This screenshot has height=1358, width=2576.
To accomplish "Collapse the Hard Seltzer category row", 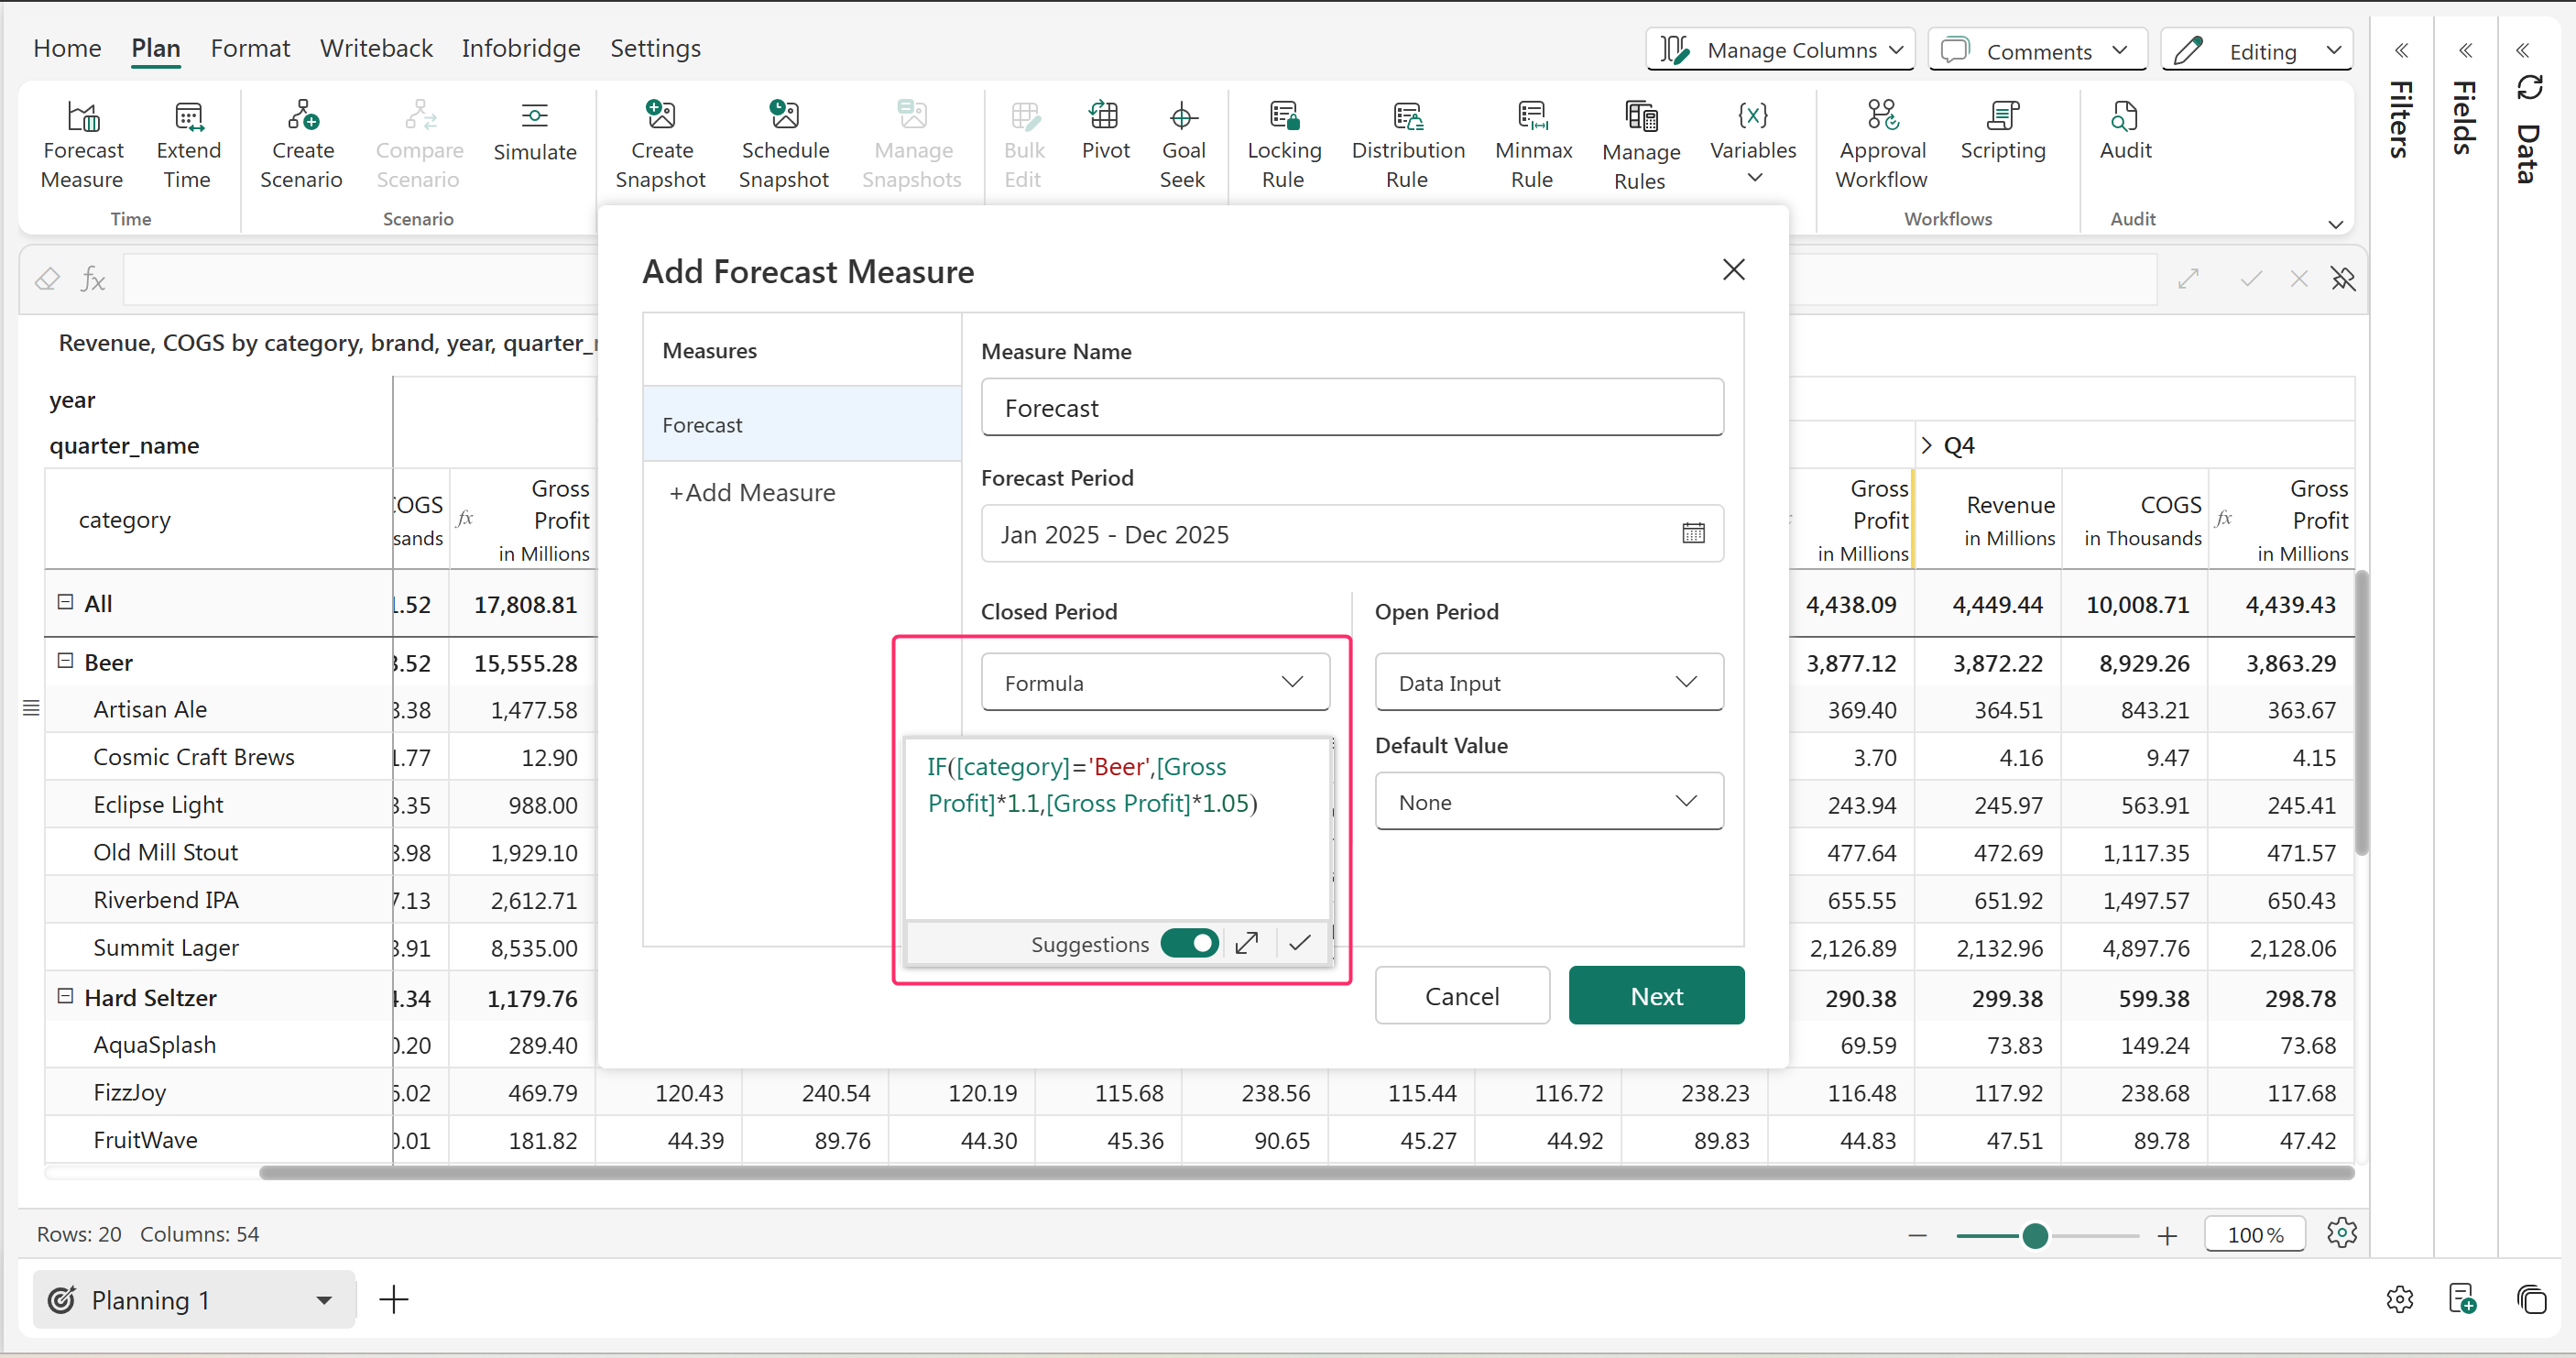I will point(66,996).
